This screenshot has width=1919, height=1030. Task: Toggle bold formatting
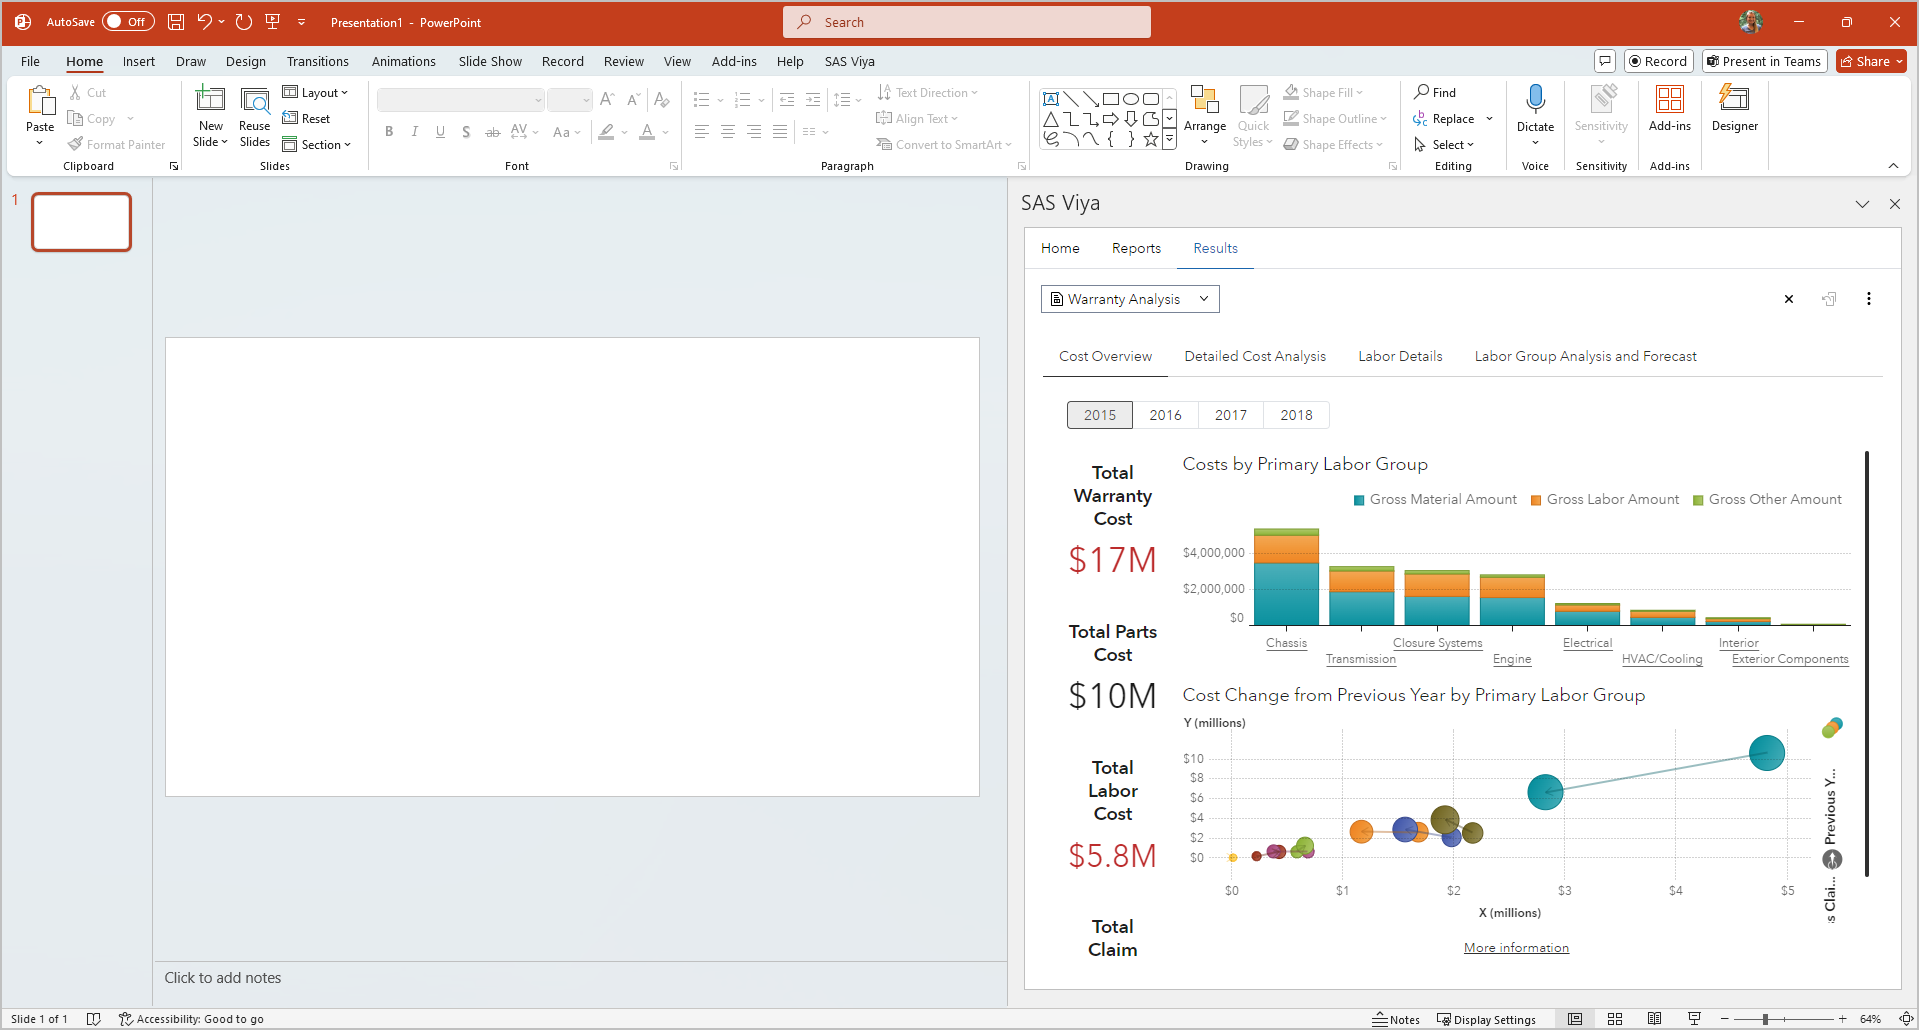389,131
